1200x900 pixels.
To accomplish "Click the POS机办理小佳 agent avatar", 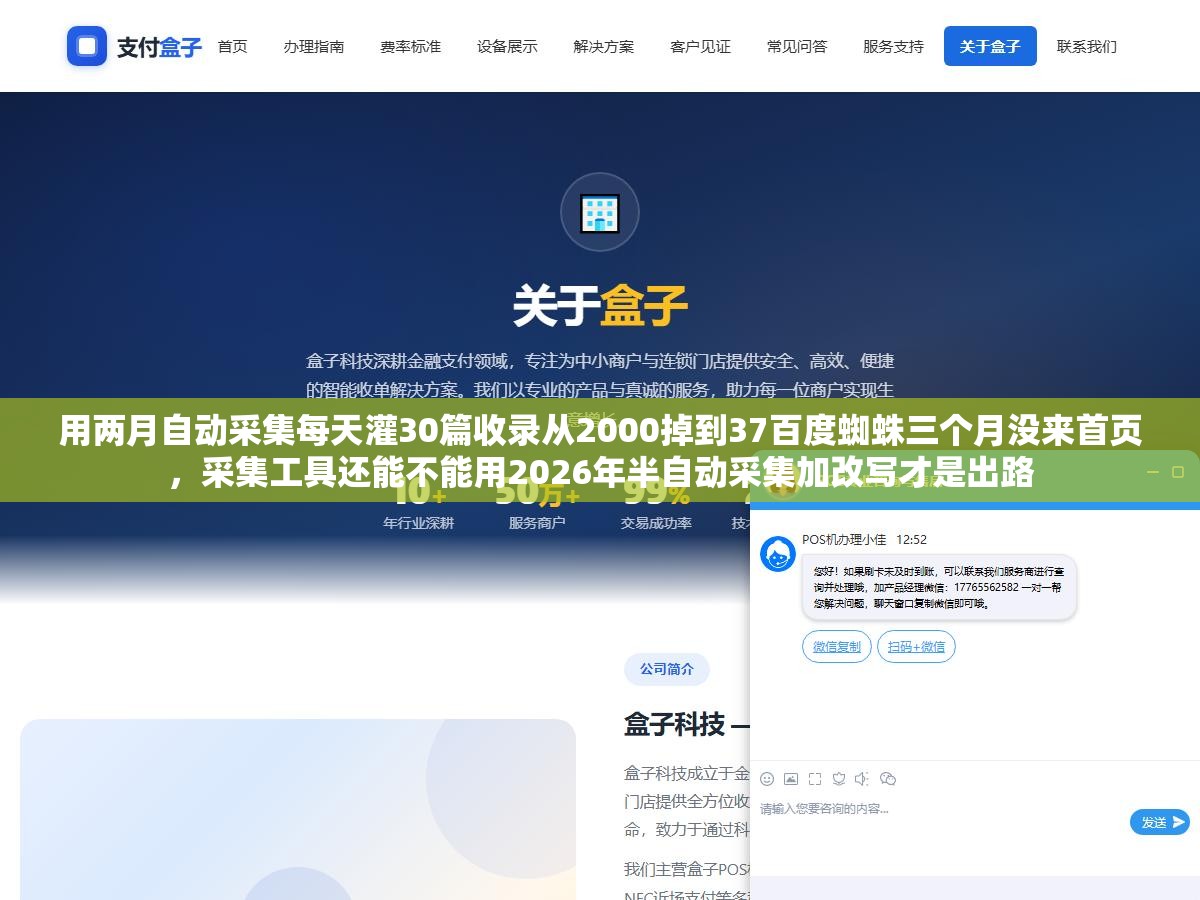I will coord(778,554).
